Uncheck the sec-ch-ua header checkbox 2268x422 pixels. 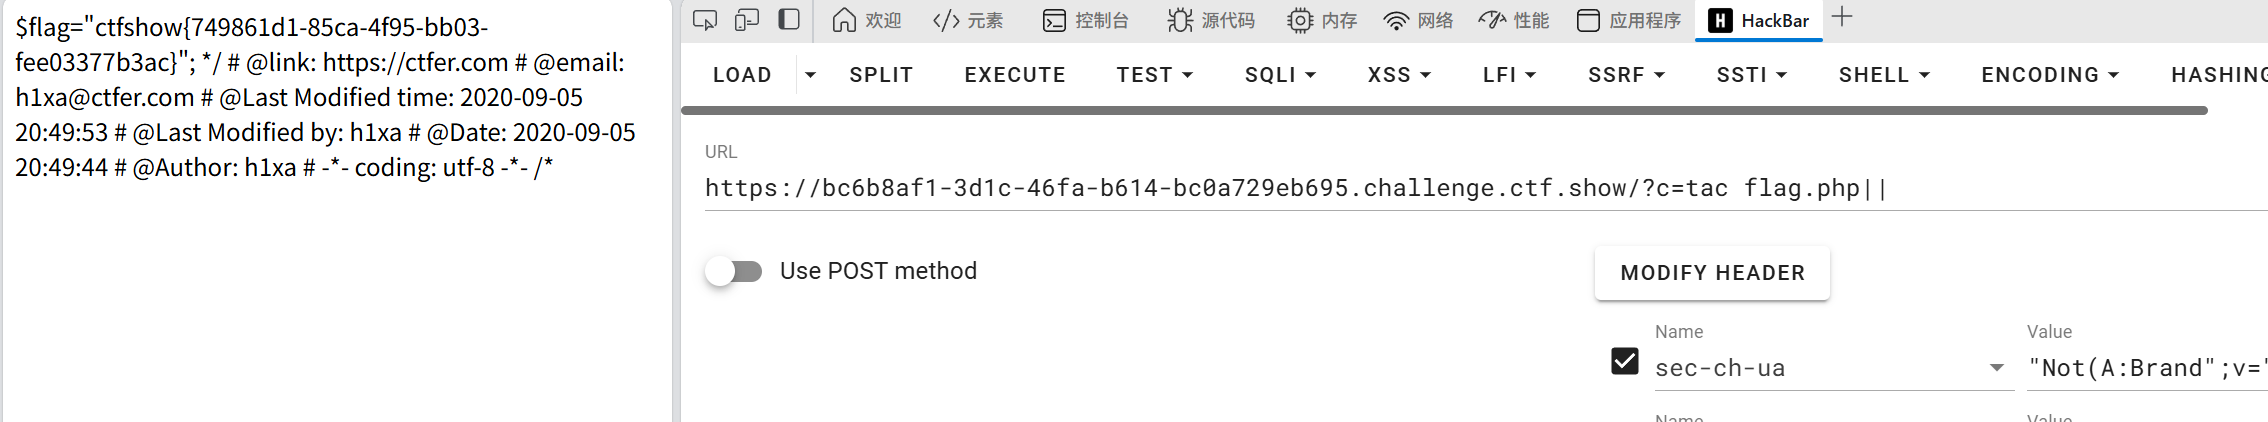coord(1625,361)
